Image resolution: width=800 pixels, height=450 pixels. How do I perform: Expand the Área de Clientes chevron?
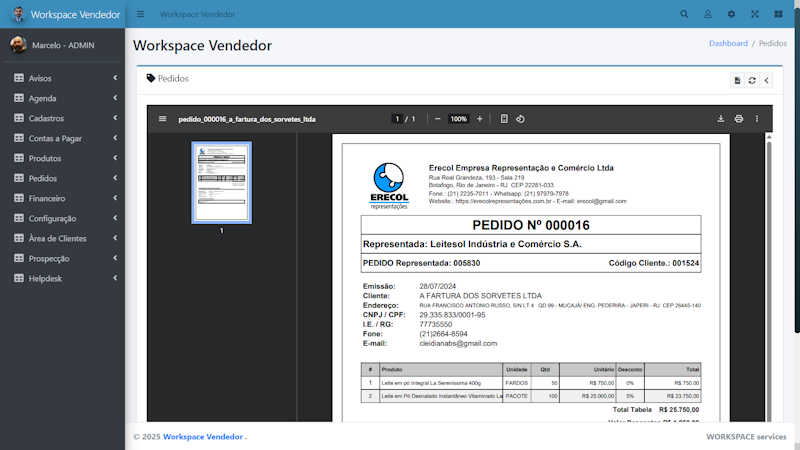coord(115,238)
